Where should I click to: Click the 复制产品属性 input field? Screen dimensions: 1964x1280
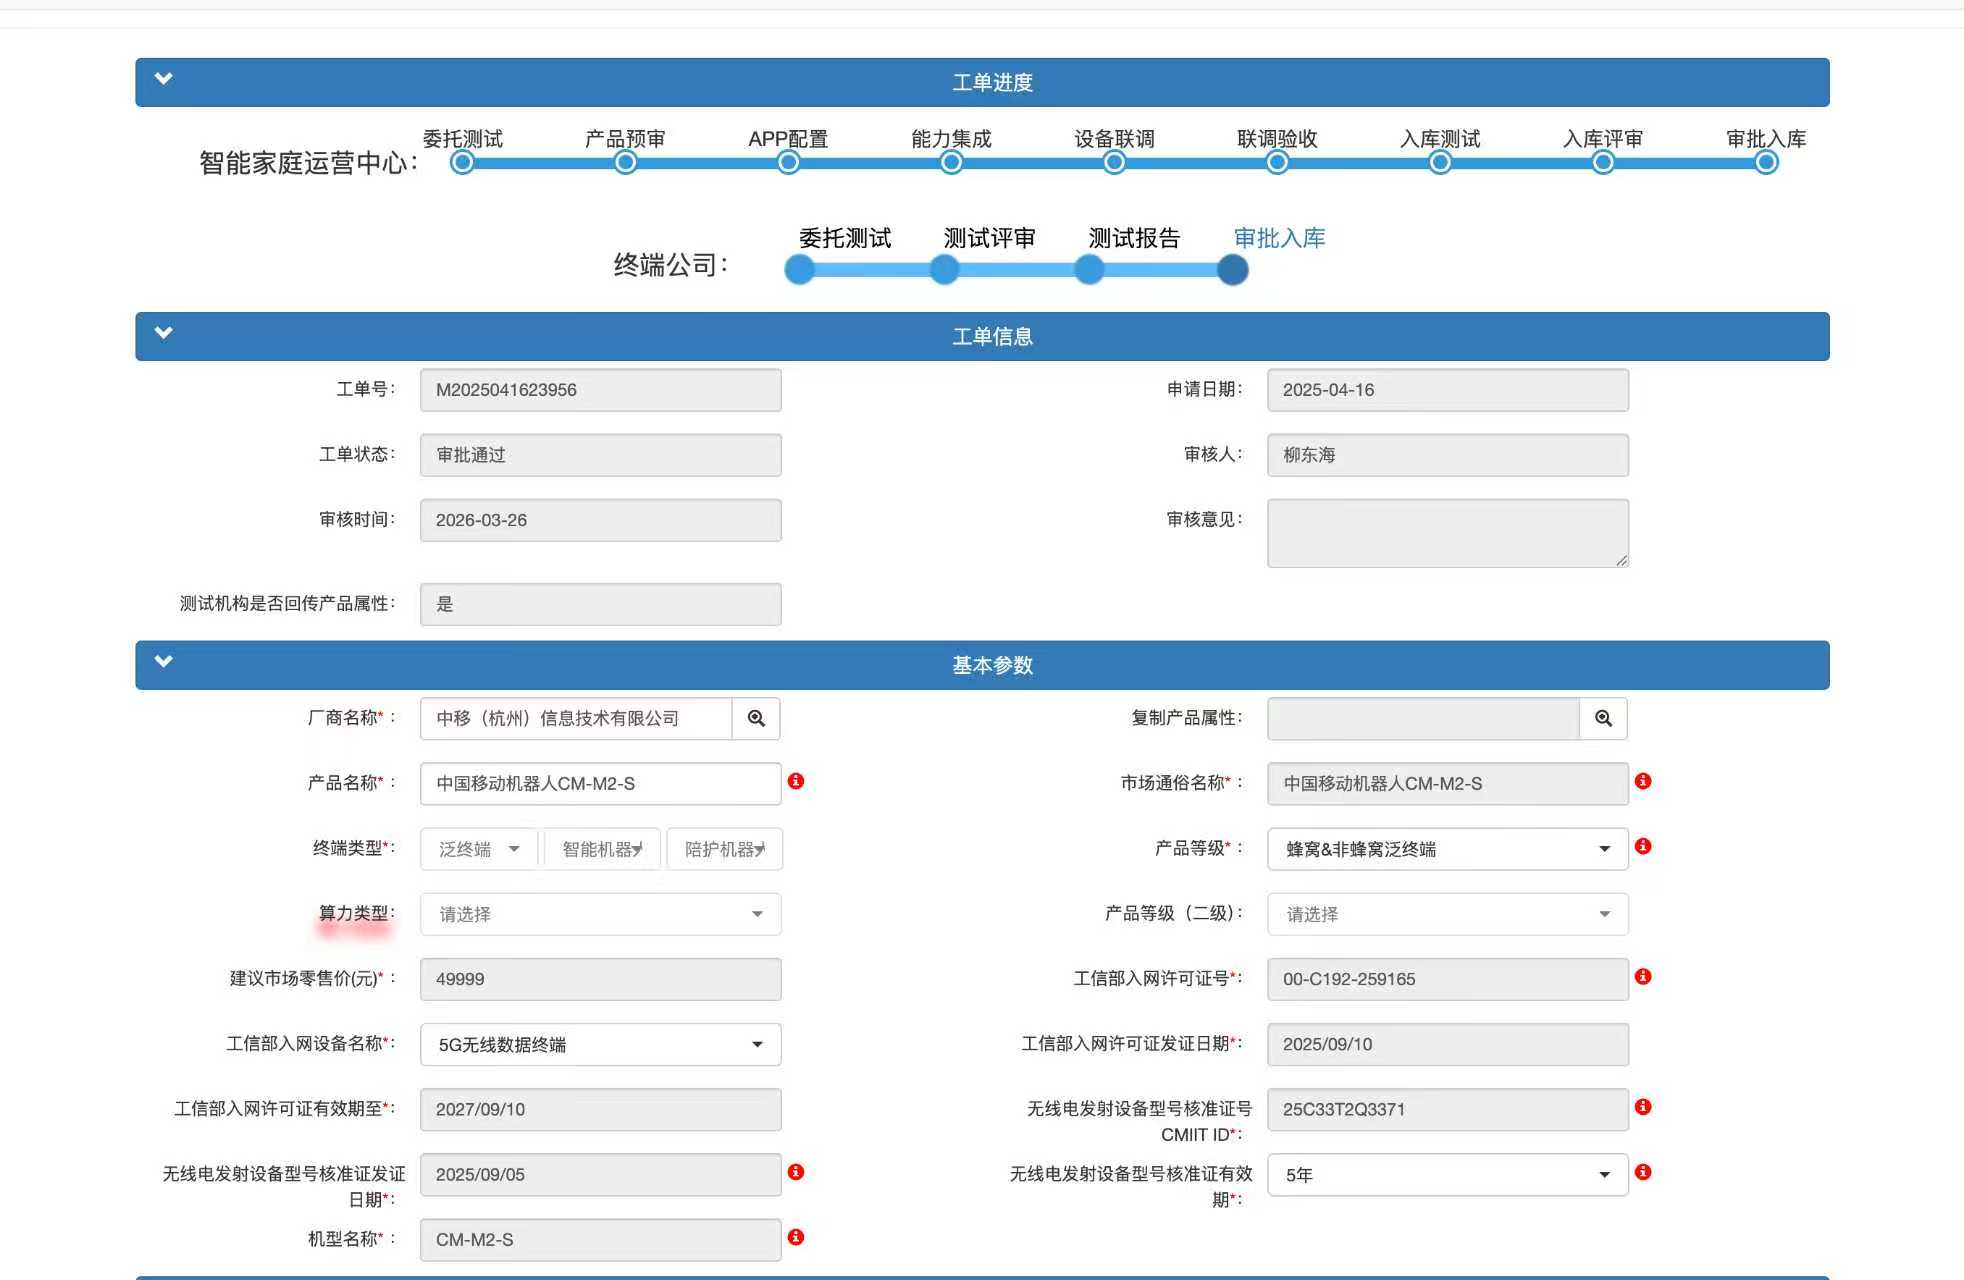pos(1423,718)
